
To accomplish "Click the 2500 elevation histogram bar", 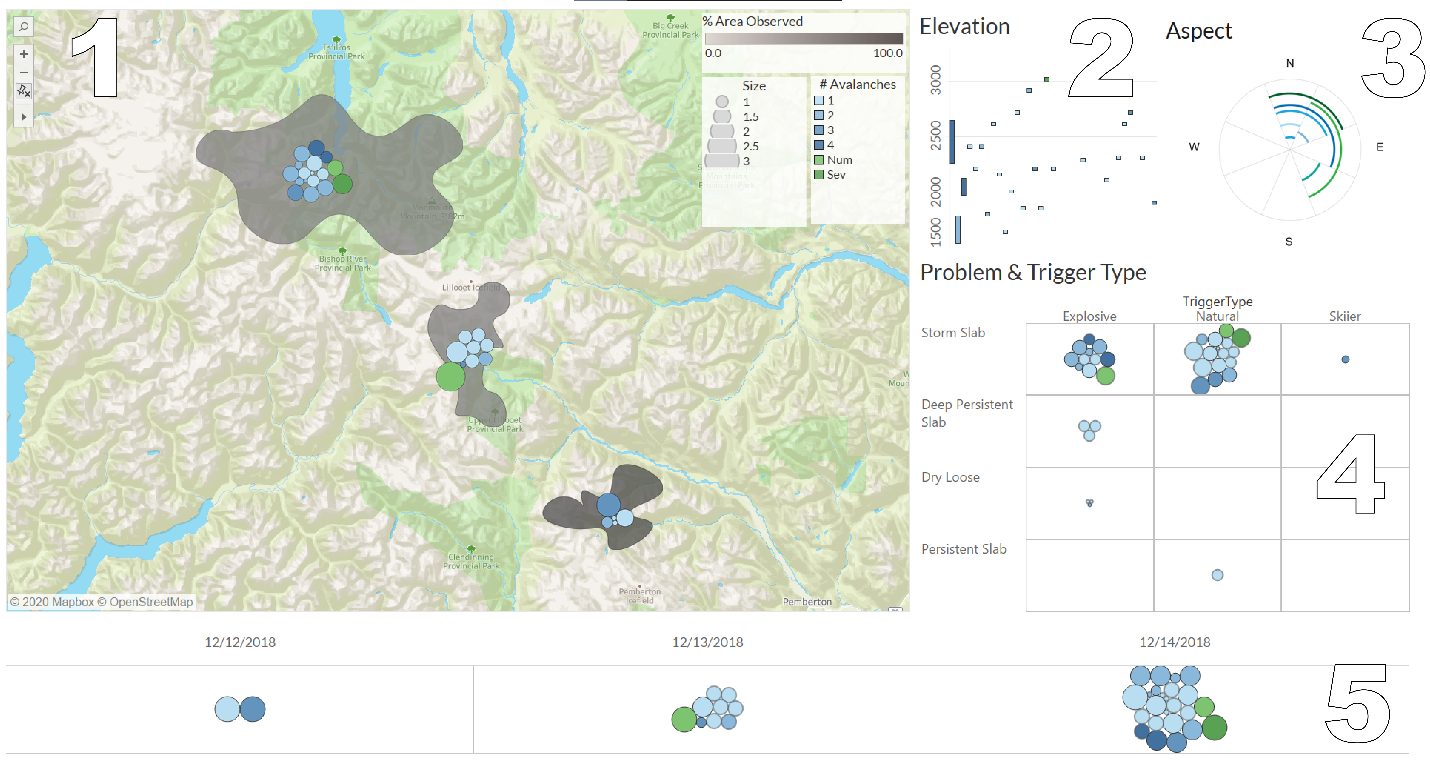I will tap(952, 141).
